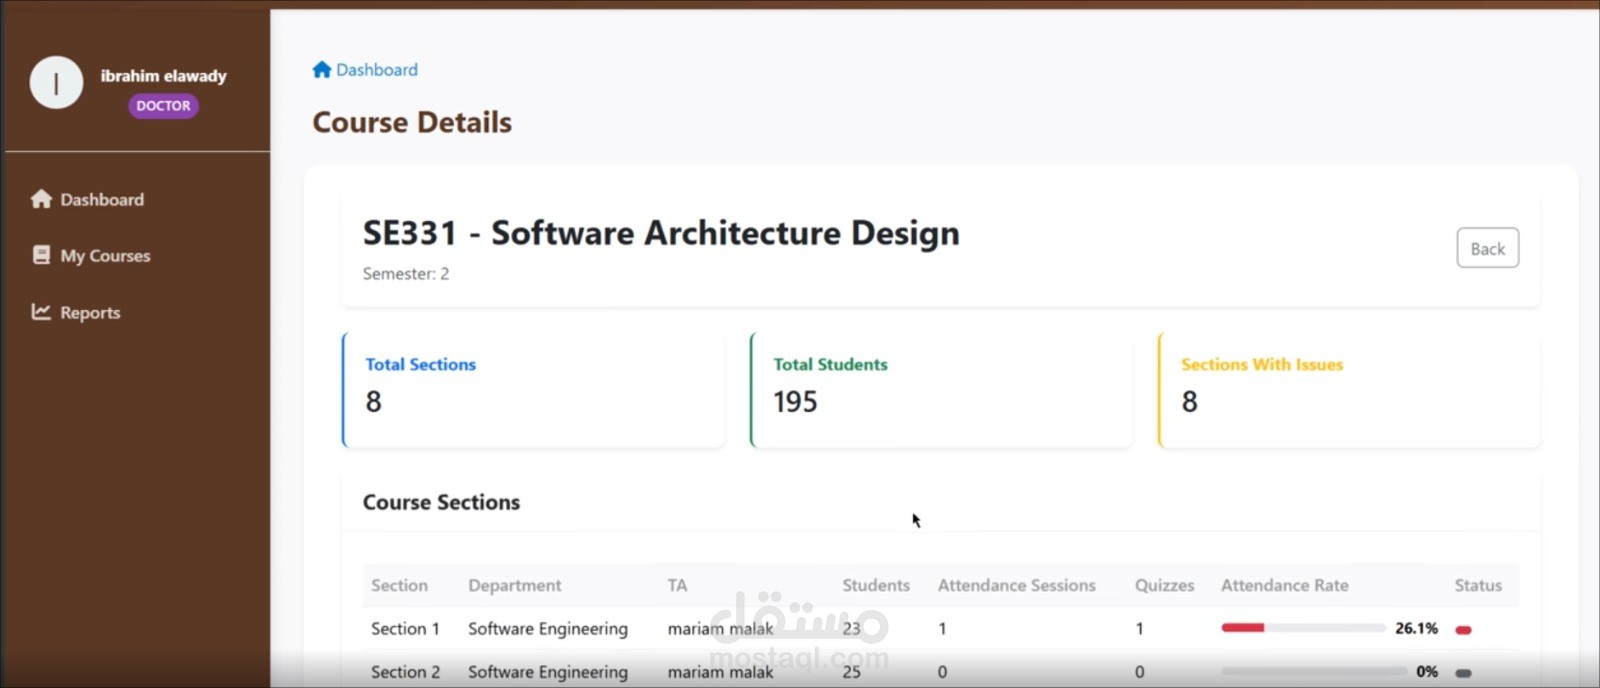This screenshot has height=688, width=1600.
Task: Select the Total Students card
Action: (941, 390)
